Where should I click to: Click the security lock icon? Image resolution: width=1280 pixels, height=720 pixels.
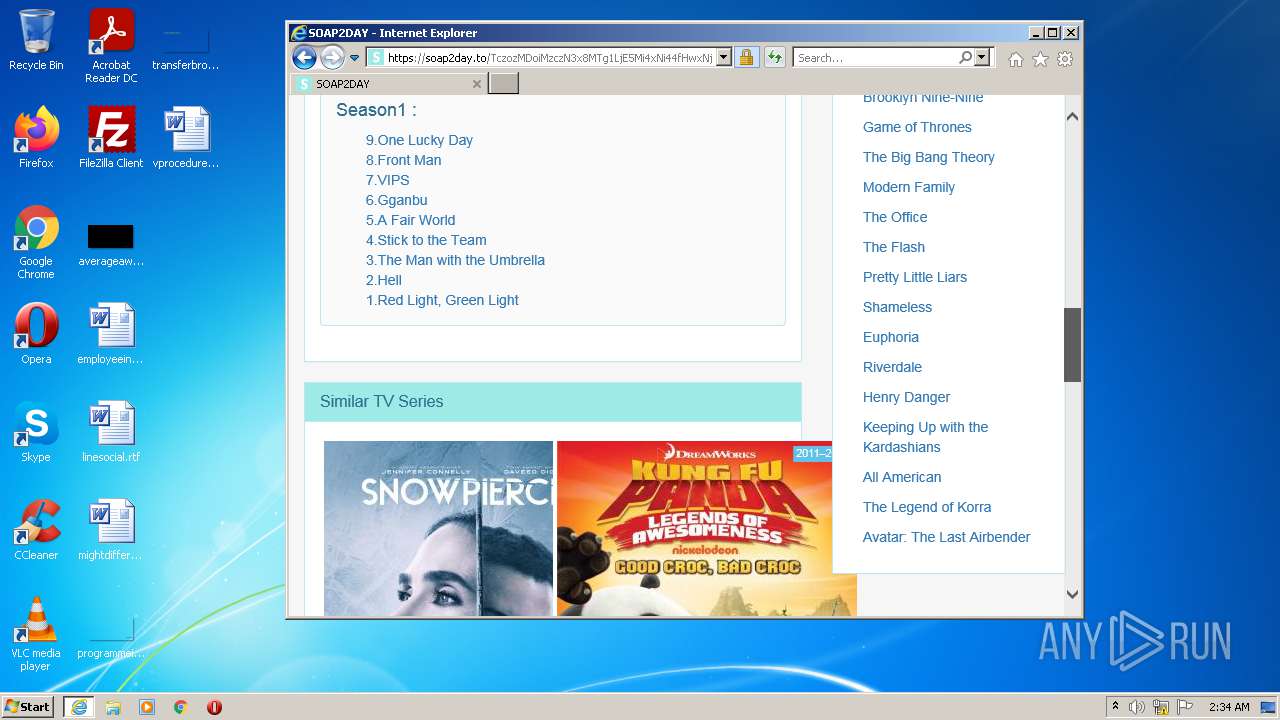[x=746, y=58]
